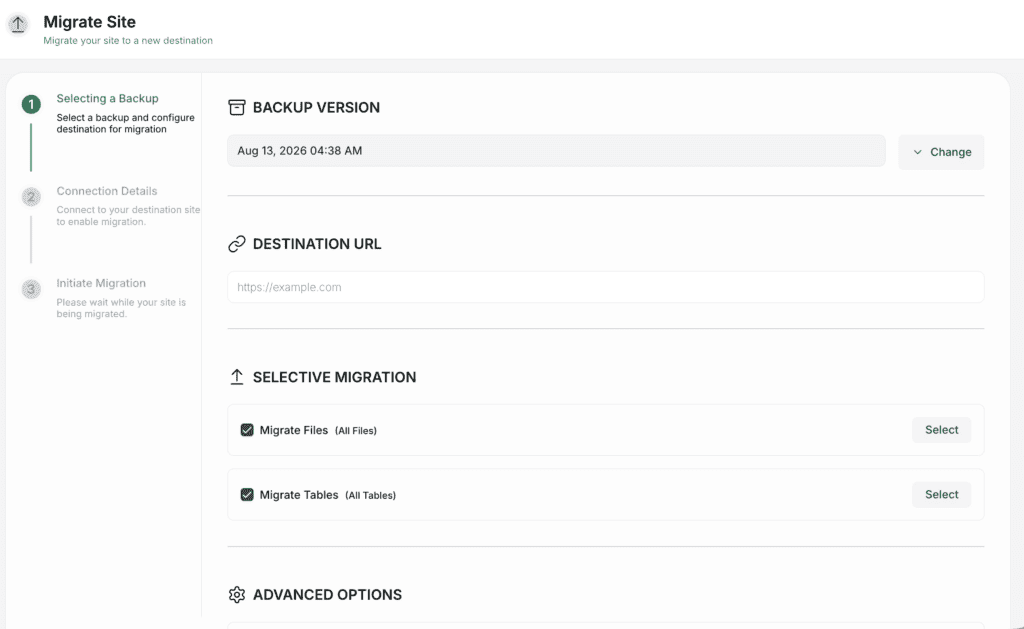
Task: Click the SELECTIVE MIGRATION heading
Action: pos(334,377)
